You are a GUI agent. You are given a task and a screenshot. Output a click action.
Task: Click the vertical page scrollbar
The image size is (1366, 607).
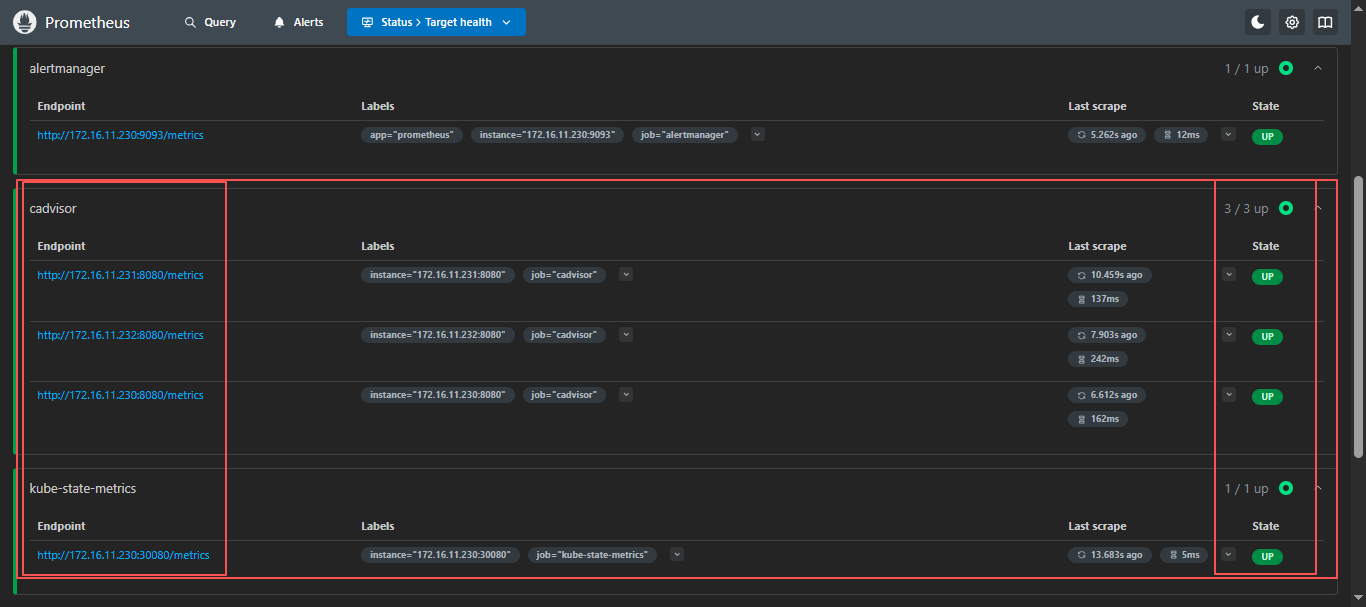(1358, 300)
